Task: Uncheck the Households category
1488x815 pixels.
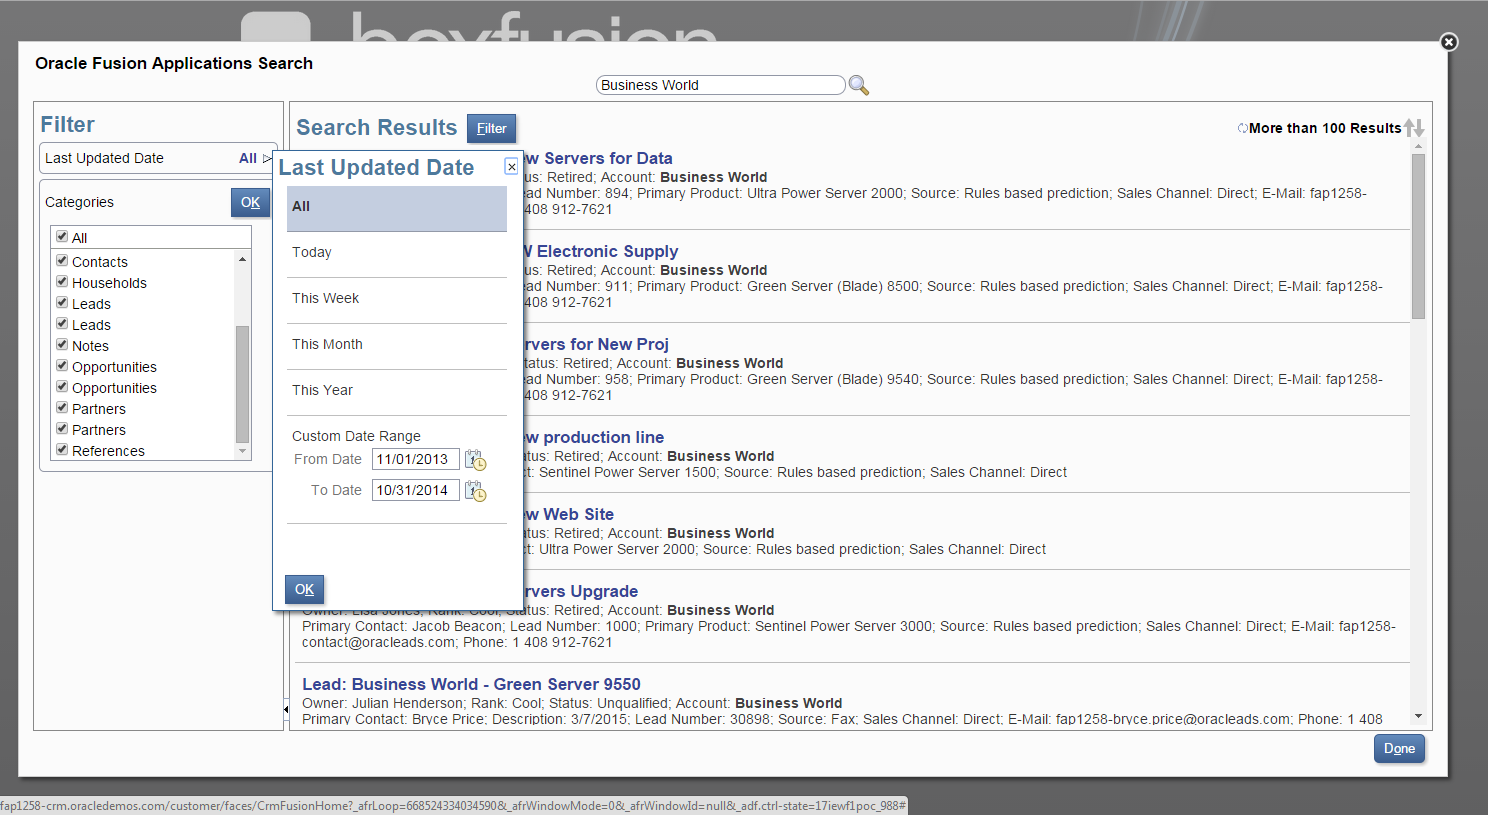Action: click(62, 282)
